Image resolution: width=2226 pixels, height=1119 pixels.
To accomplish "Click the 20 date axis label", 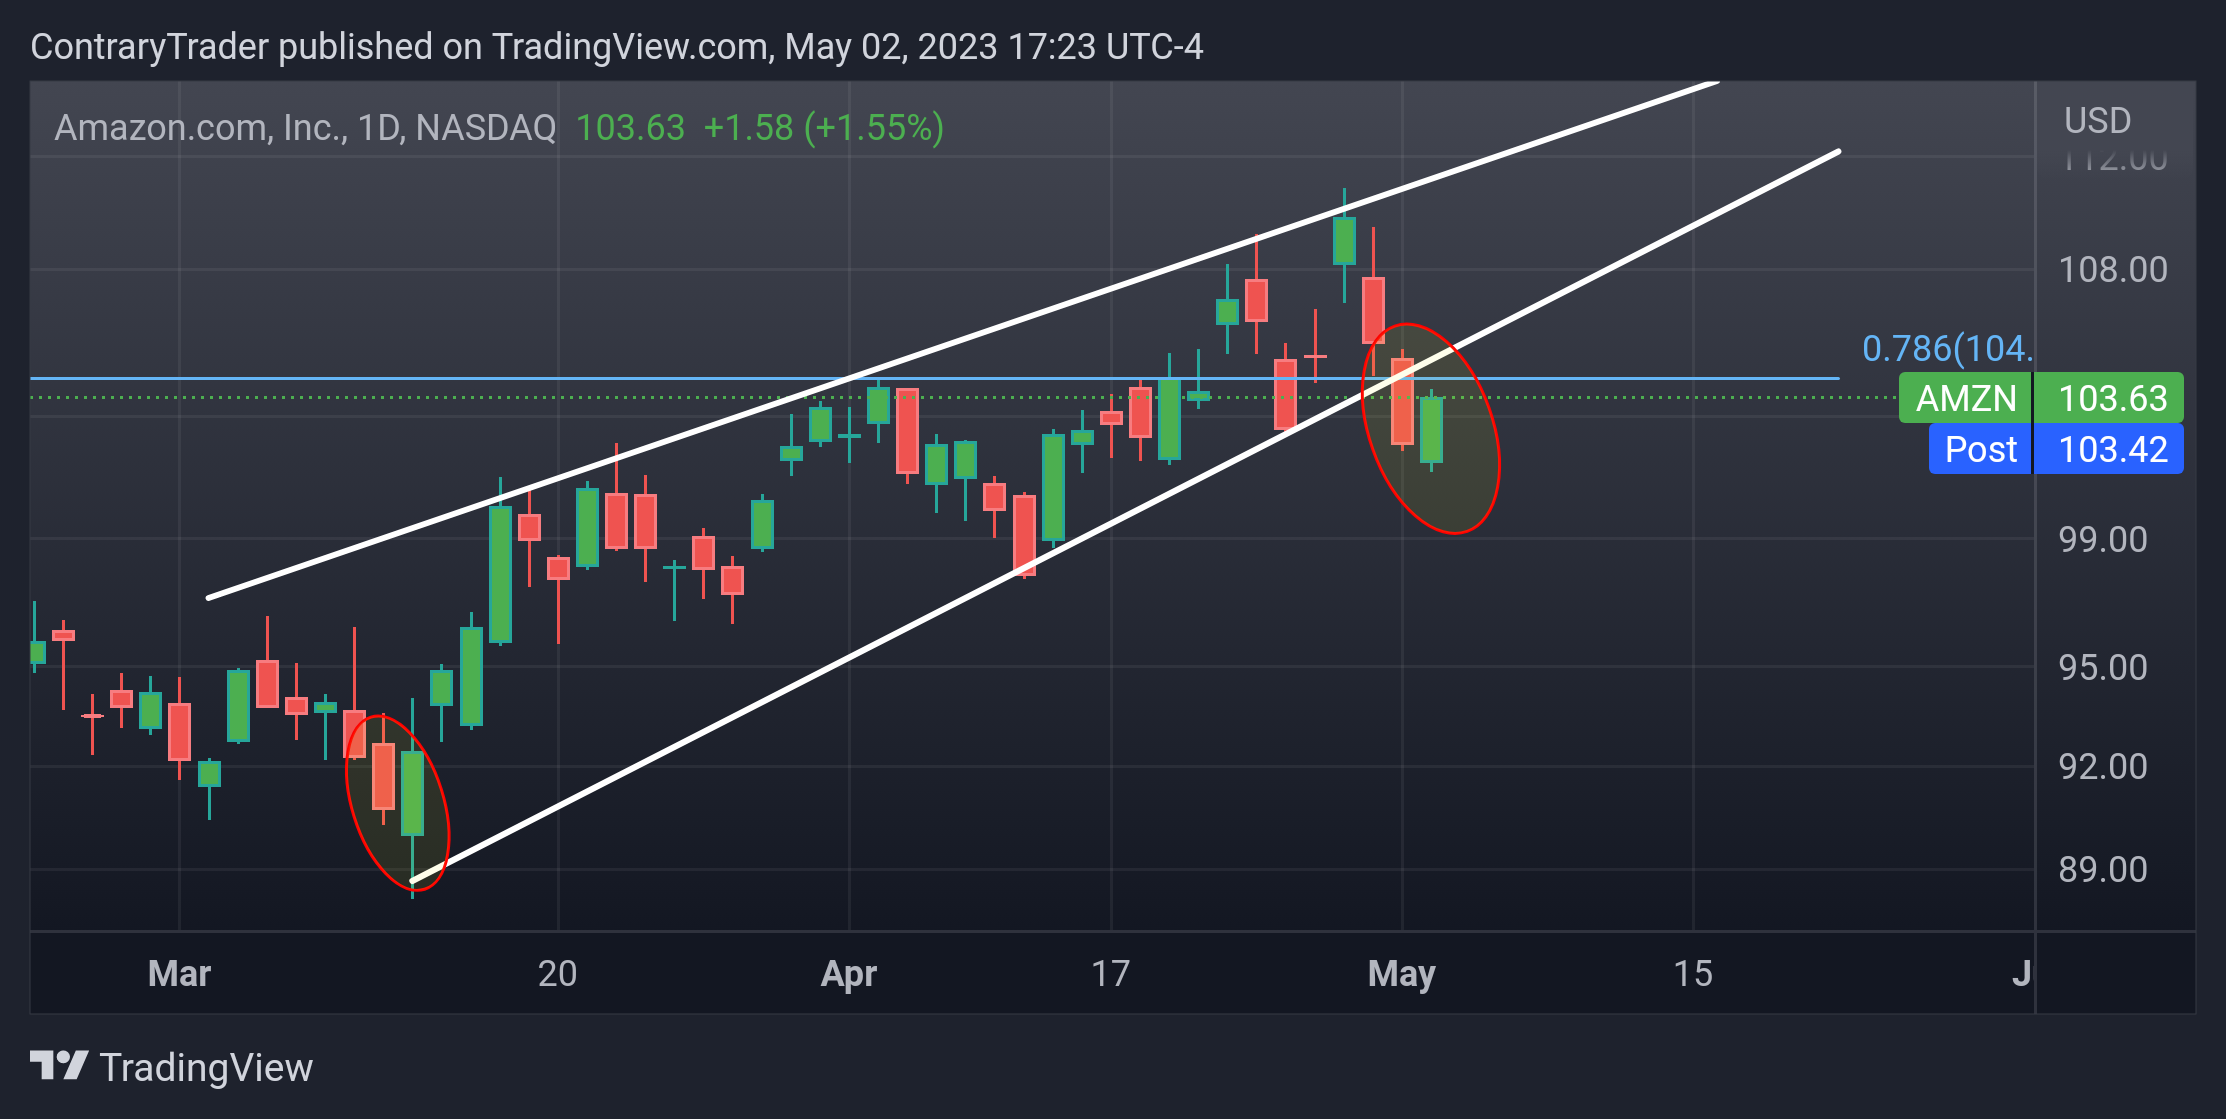I will (557, 973).
